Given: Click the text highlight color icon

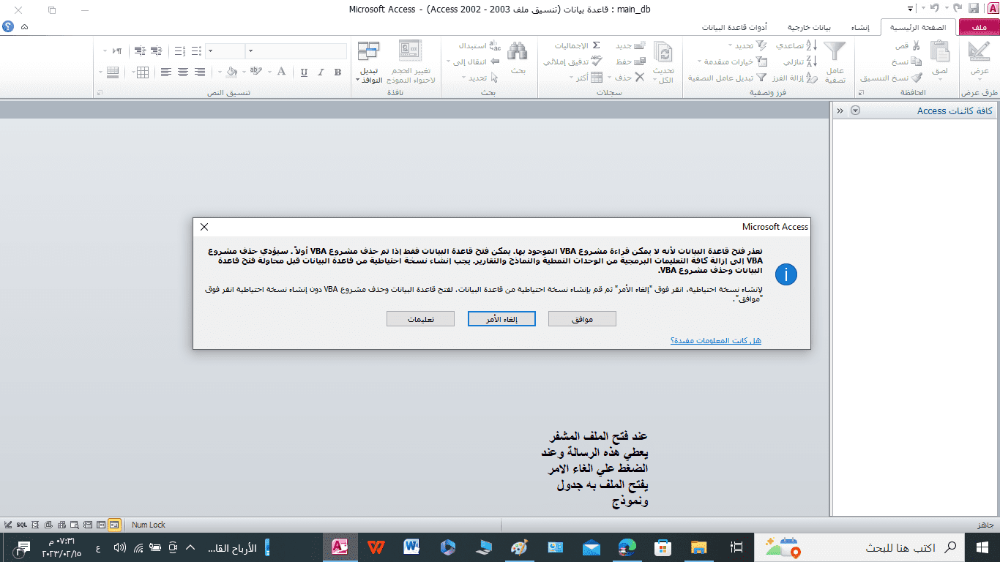Looking at the screenshot, I should click(x=256, y=72).
